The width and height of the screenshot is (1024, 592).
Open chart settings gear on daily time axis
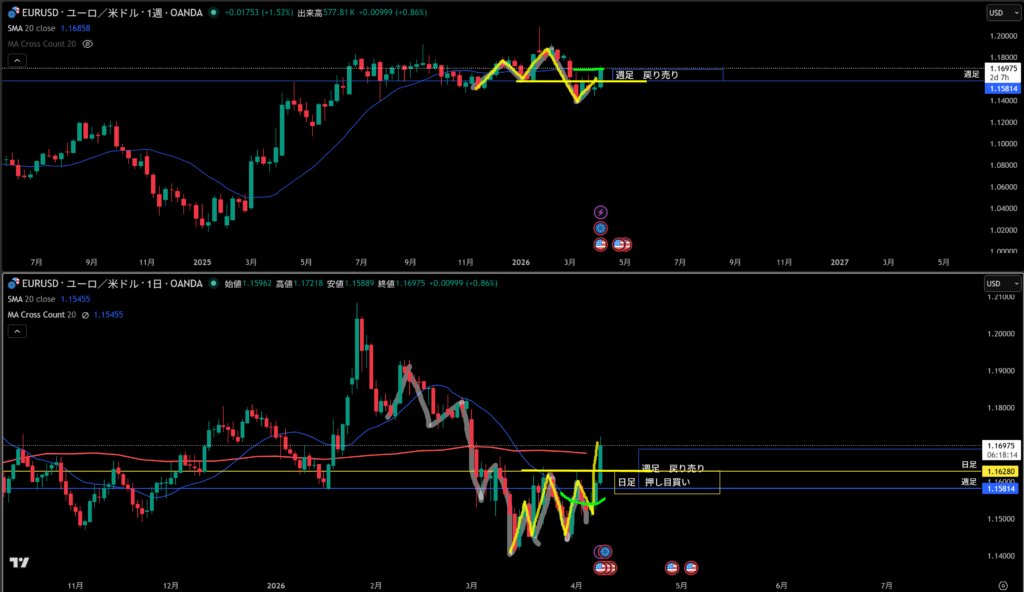[1002, 583]
